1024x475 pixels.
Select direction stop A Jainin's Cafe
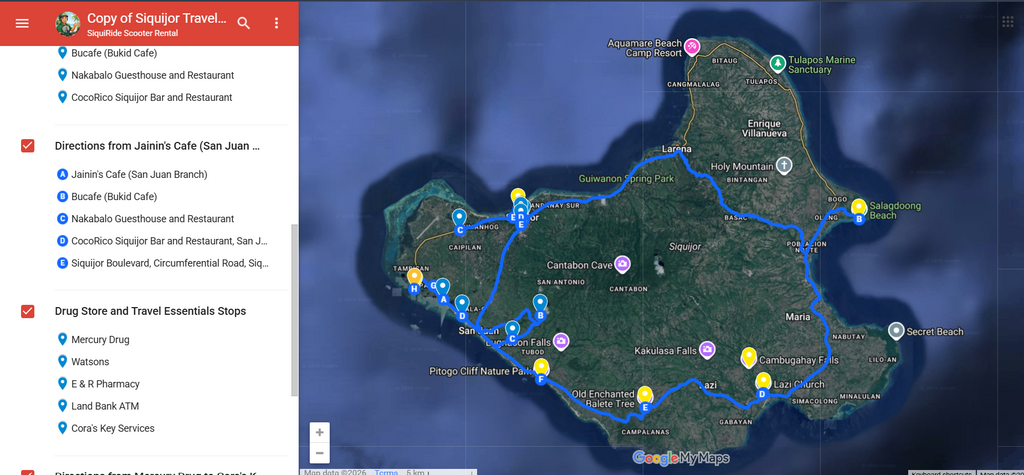(139, 174)
